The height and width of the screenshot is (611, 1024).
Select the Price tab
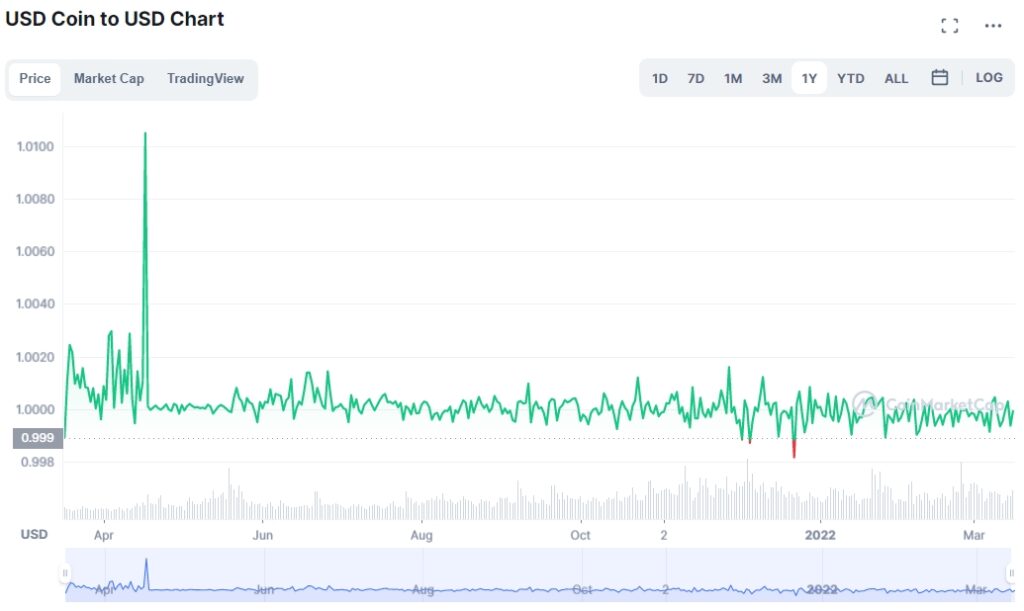[x=35, y=79]
